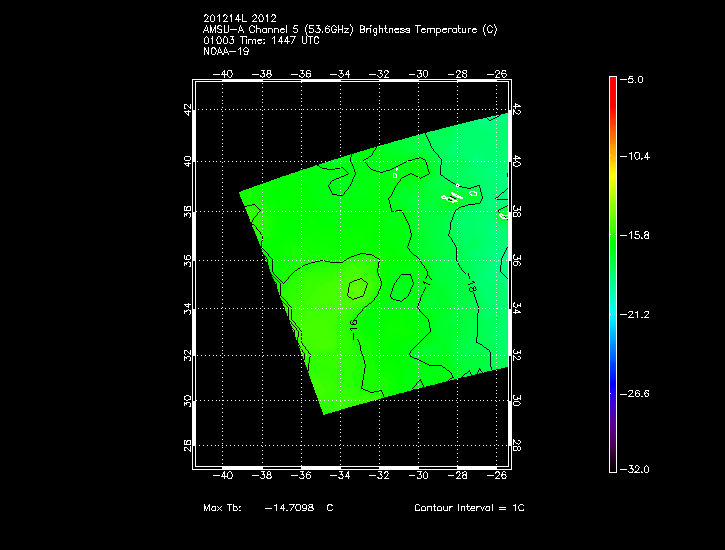Click the -32.0 color bar label
The height and width of the screenshot is (550, 725).
(x=636, y=468)
